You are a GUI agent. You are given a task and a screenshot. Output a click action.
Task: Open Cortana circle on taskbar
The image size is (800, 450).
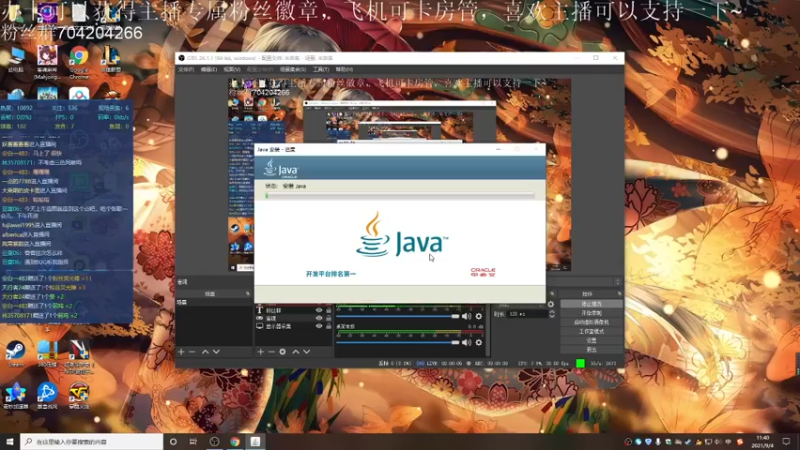(x=173, y=441)
